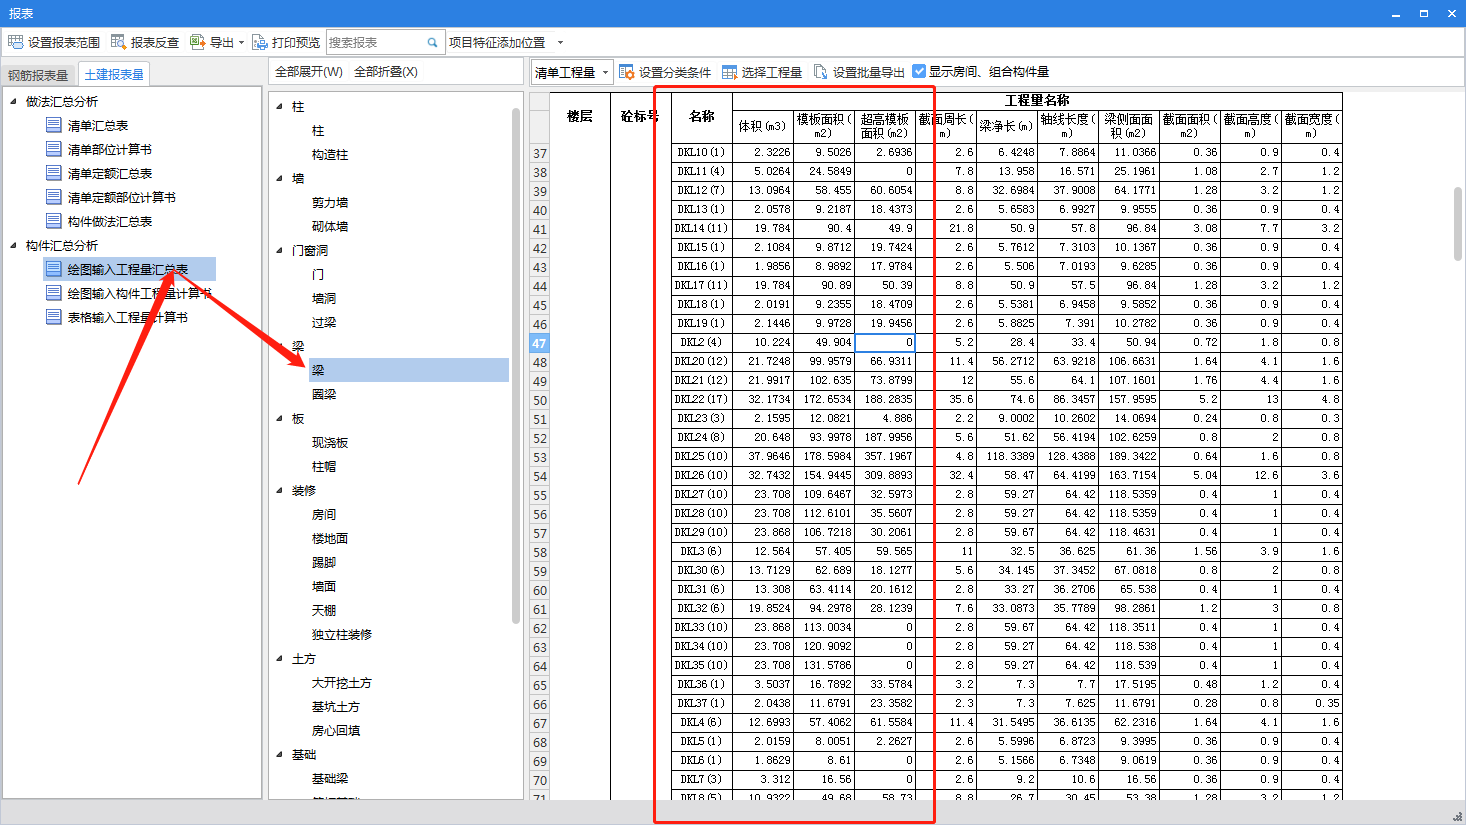The height and width of the screenshot is (825, 1466).
Task: Select 砌体墙 in component tree
Action: point(330,226)
